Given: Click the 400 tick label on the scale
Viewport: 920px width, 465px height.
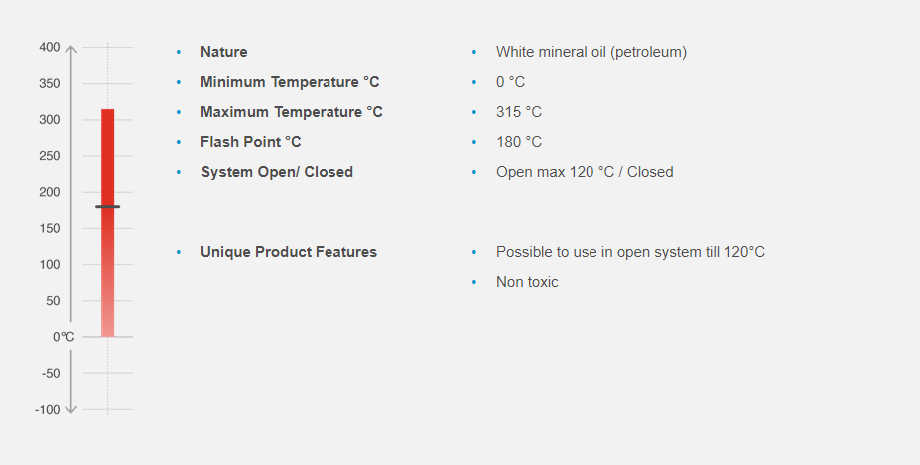Looking at the screenshot, I should point(49,47).
